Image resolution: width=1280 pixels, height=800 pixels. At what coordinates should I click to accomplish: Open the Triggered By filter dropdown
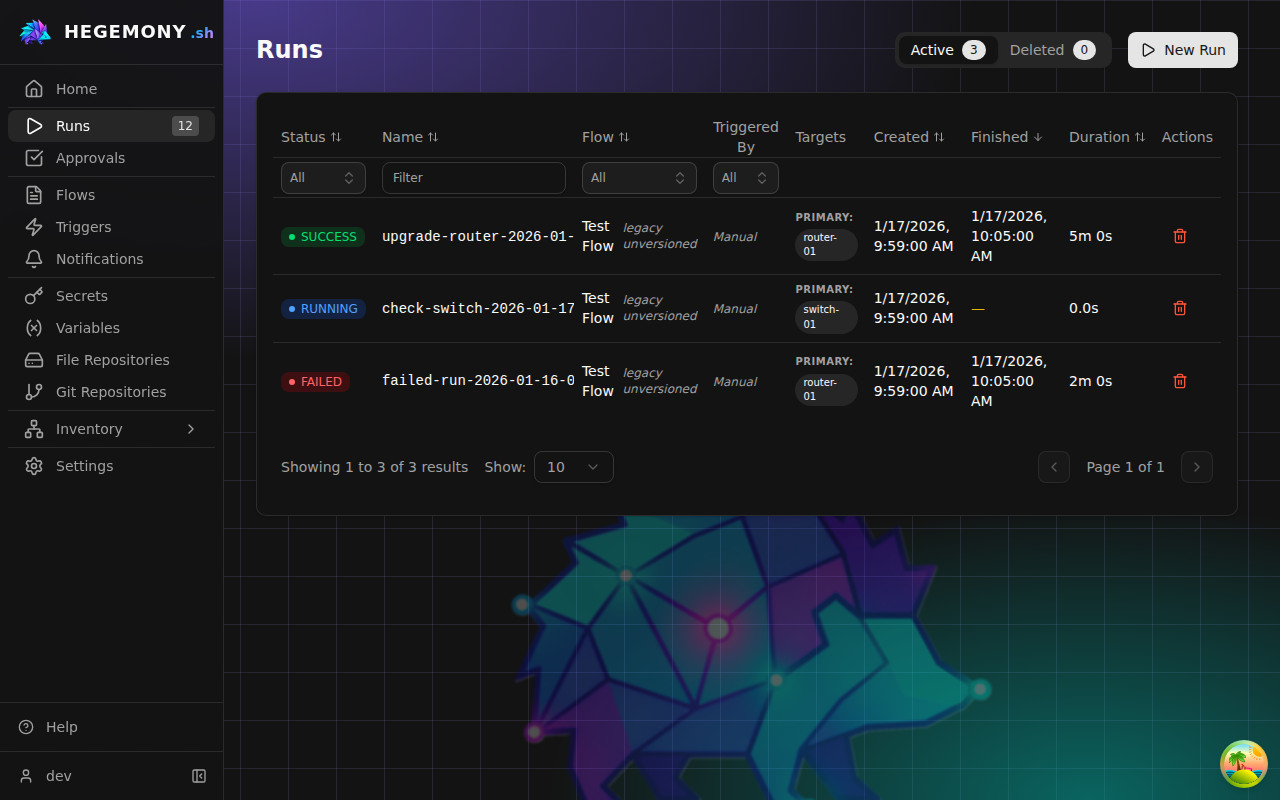746,178
